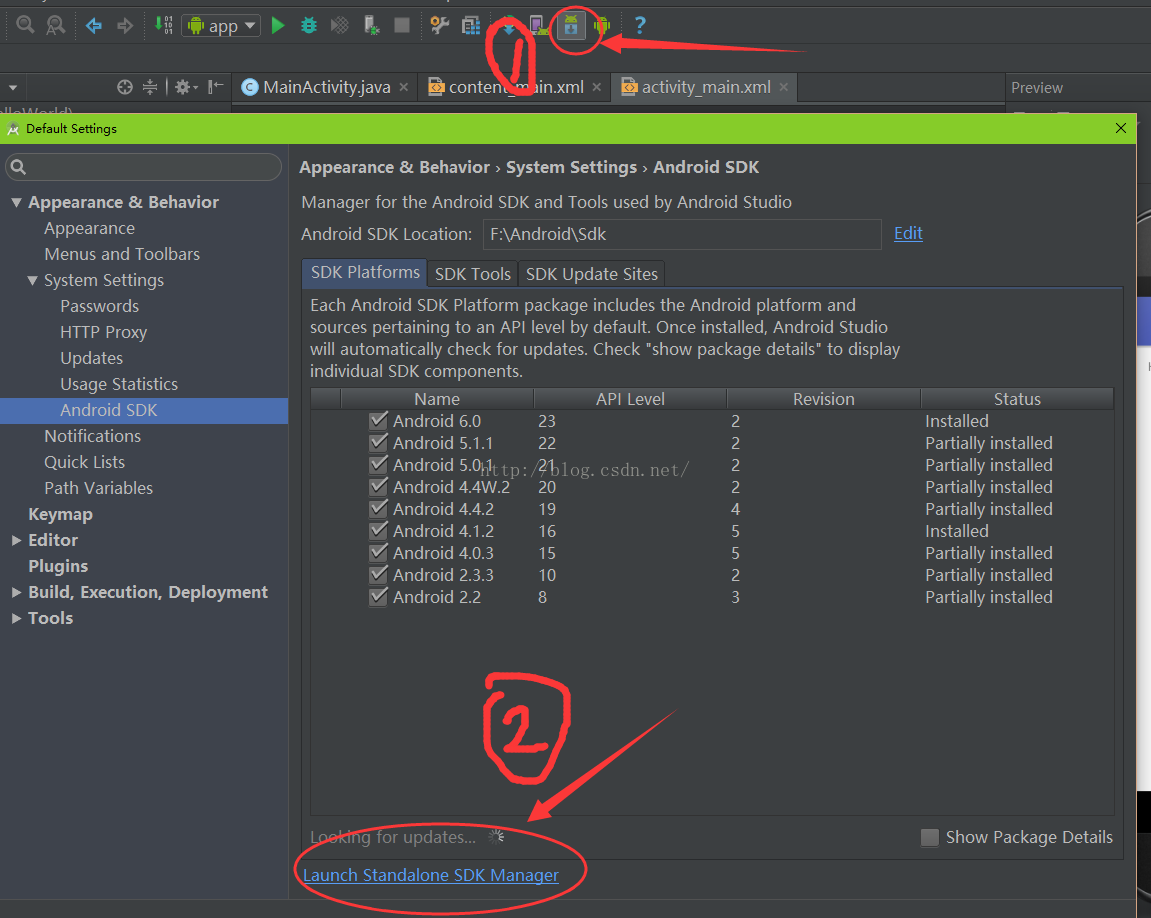Open Settings via the wrench icon
The width and height of the screenshot is (1151, 918).
(x=439, y=26)
